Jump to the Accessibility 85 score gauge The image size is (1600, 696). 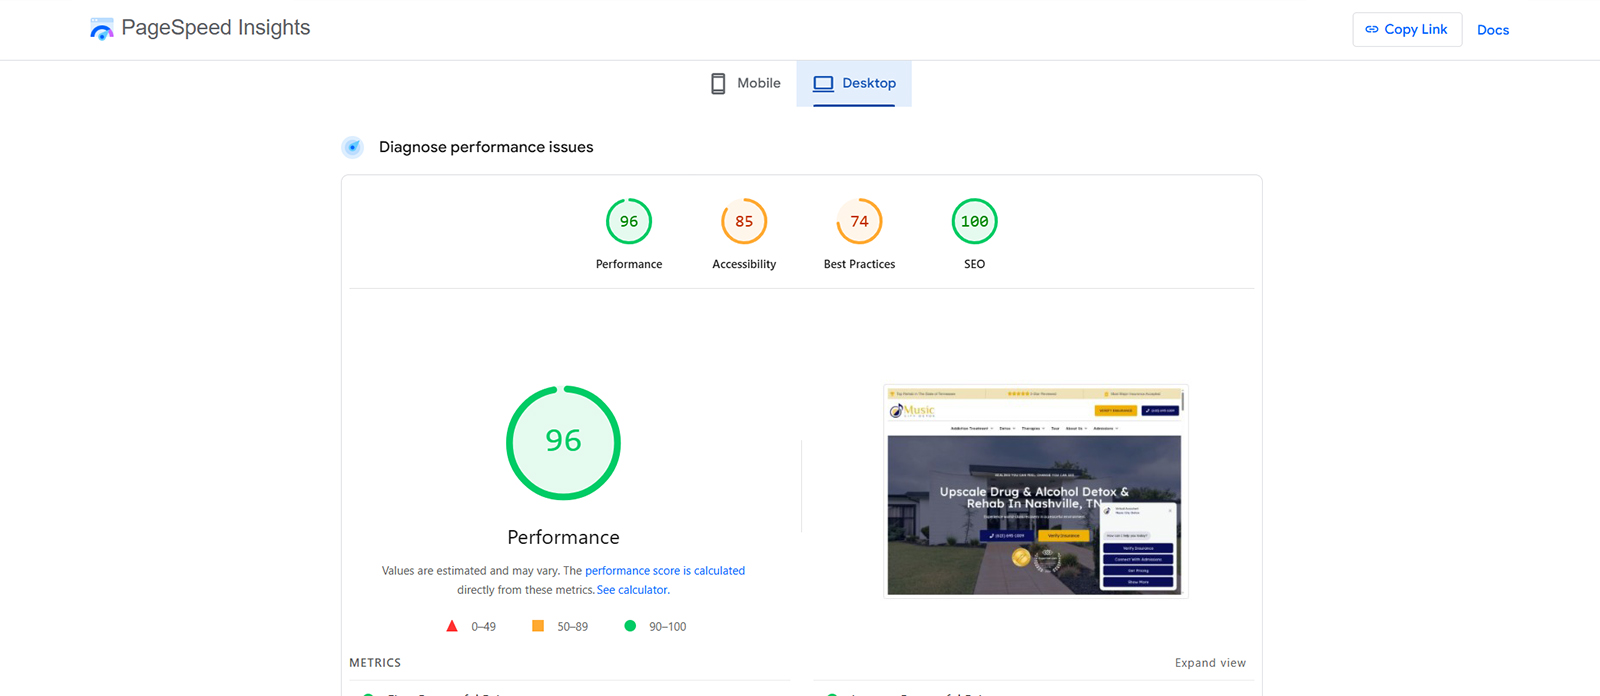coord(743,222)
